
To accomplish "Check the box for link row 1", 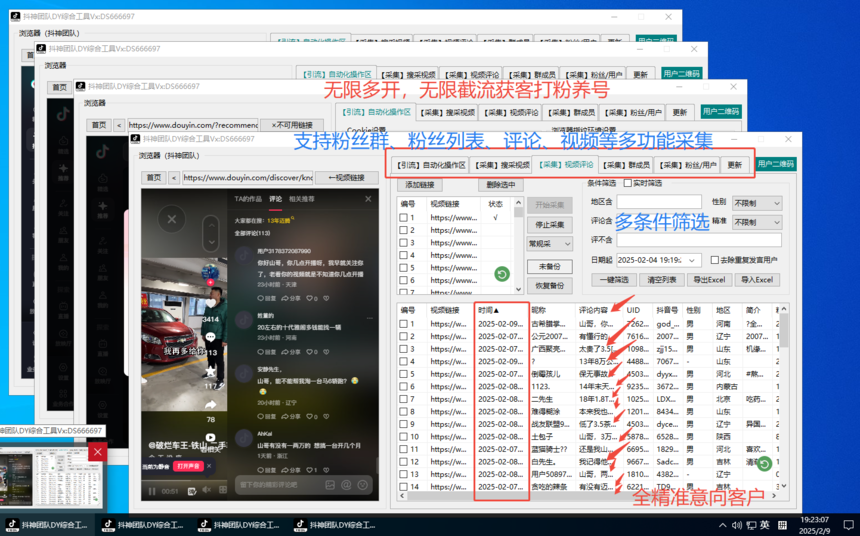I will [x=404, y=218].
